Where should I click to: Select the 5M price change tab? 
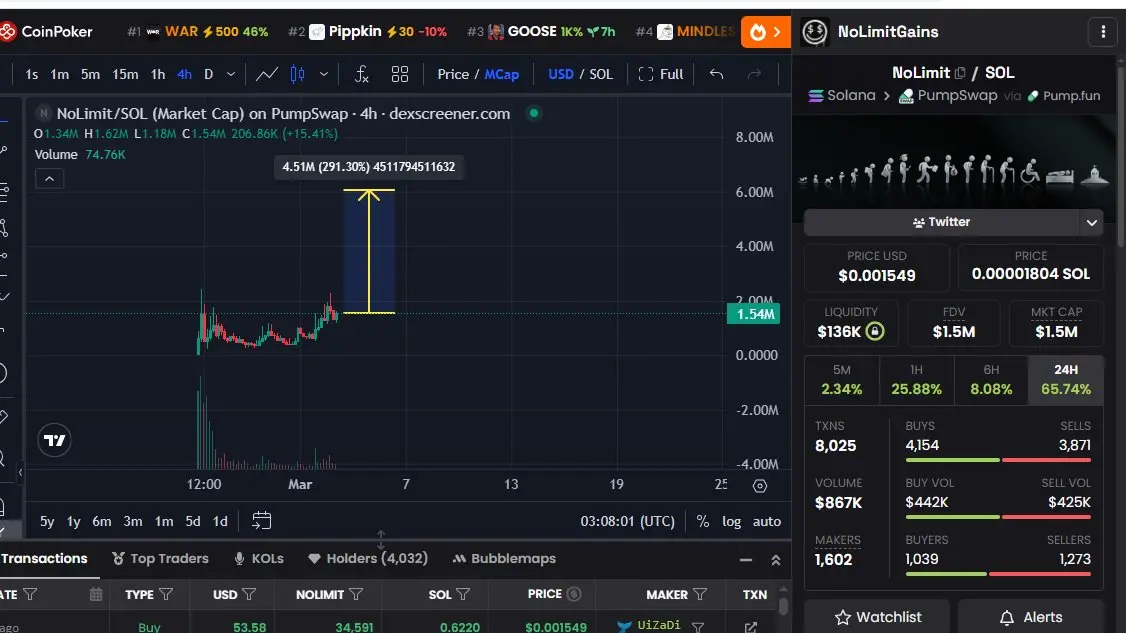coord(842,379)
